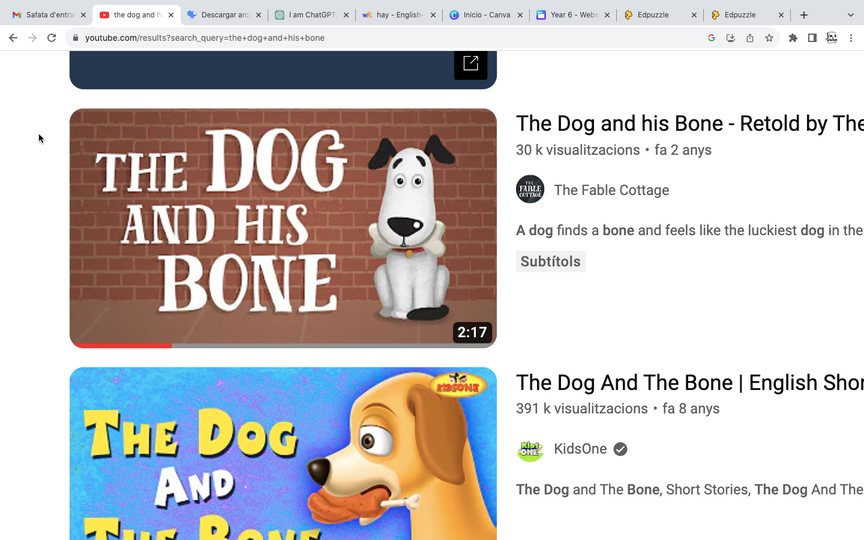Screen dimensions: 864x540
Task: Switch to Gmail Safata d'entrada tab
Action: point(50,15)
